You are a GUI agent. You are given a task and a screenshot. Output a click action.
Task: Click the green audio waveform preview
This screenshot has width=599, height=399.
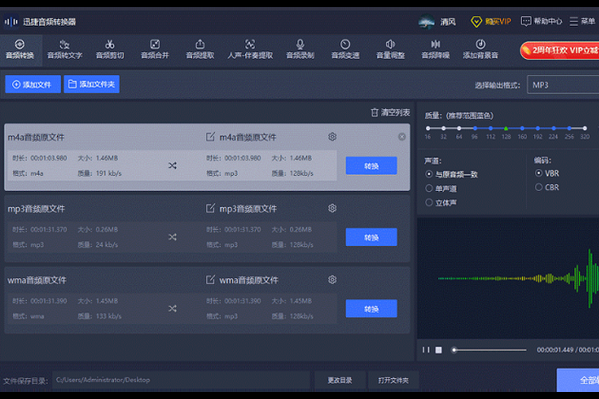tap(518, 278)
